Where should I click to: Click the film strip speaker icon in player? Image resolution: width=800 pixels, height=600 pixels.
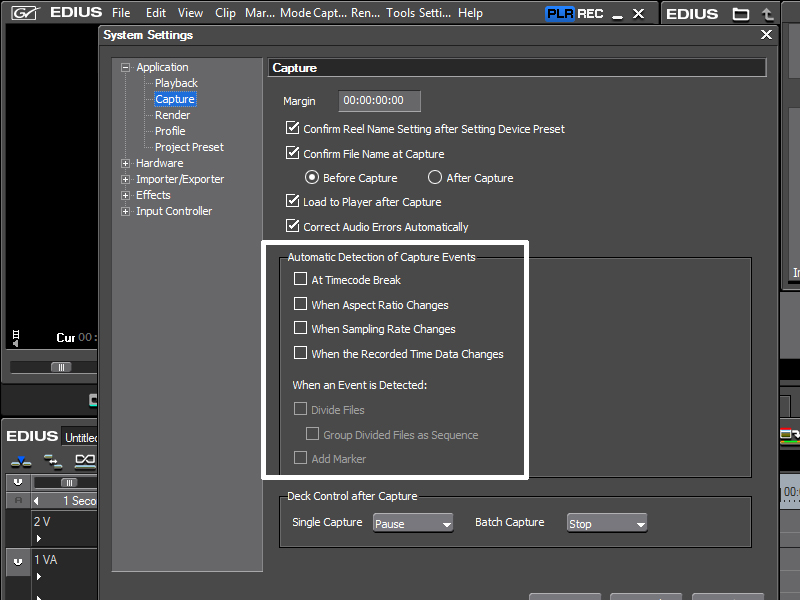click(16, 338)
